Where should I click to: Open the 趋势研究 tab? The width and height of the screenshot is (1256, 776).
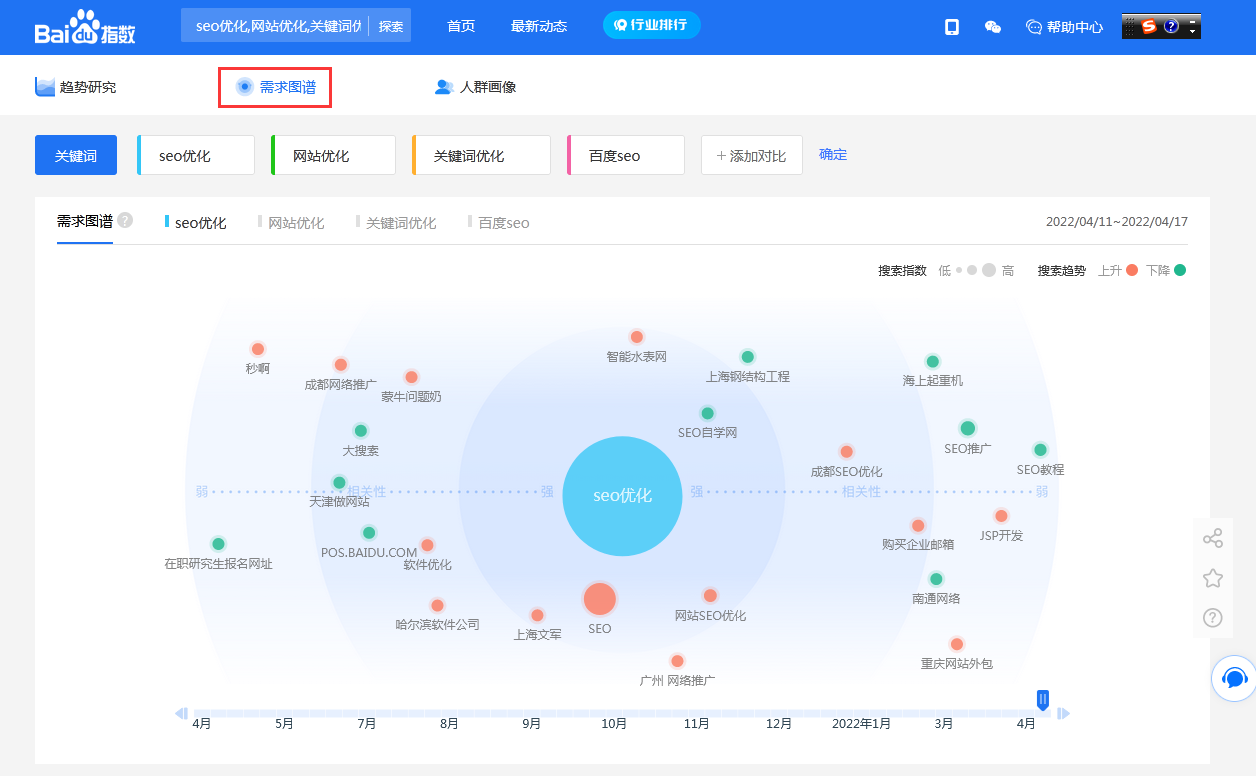[76, 87]
